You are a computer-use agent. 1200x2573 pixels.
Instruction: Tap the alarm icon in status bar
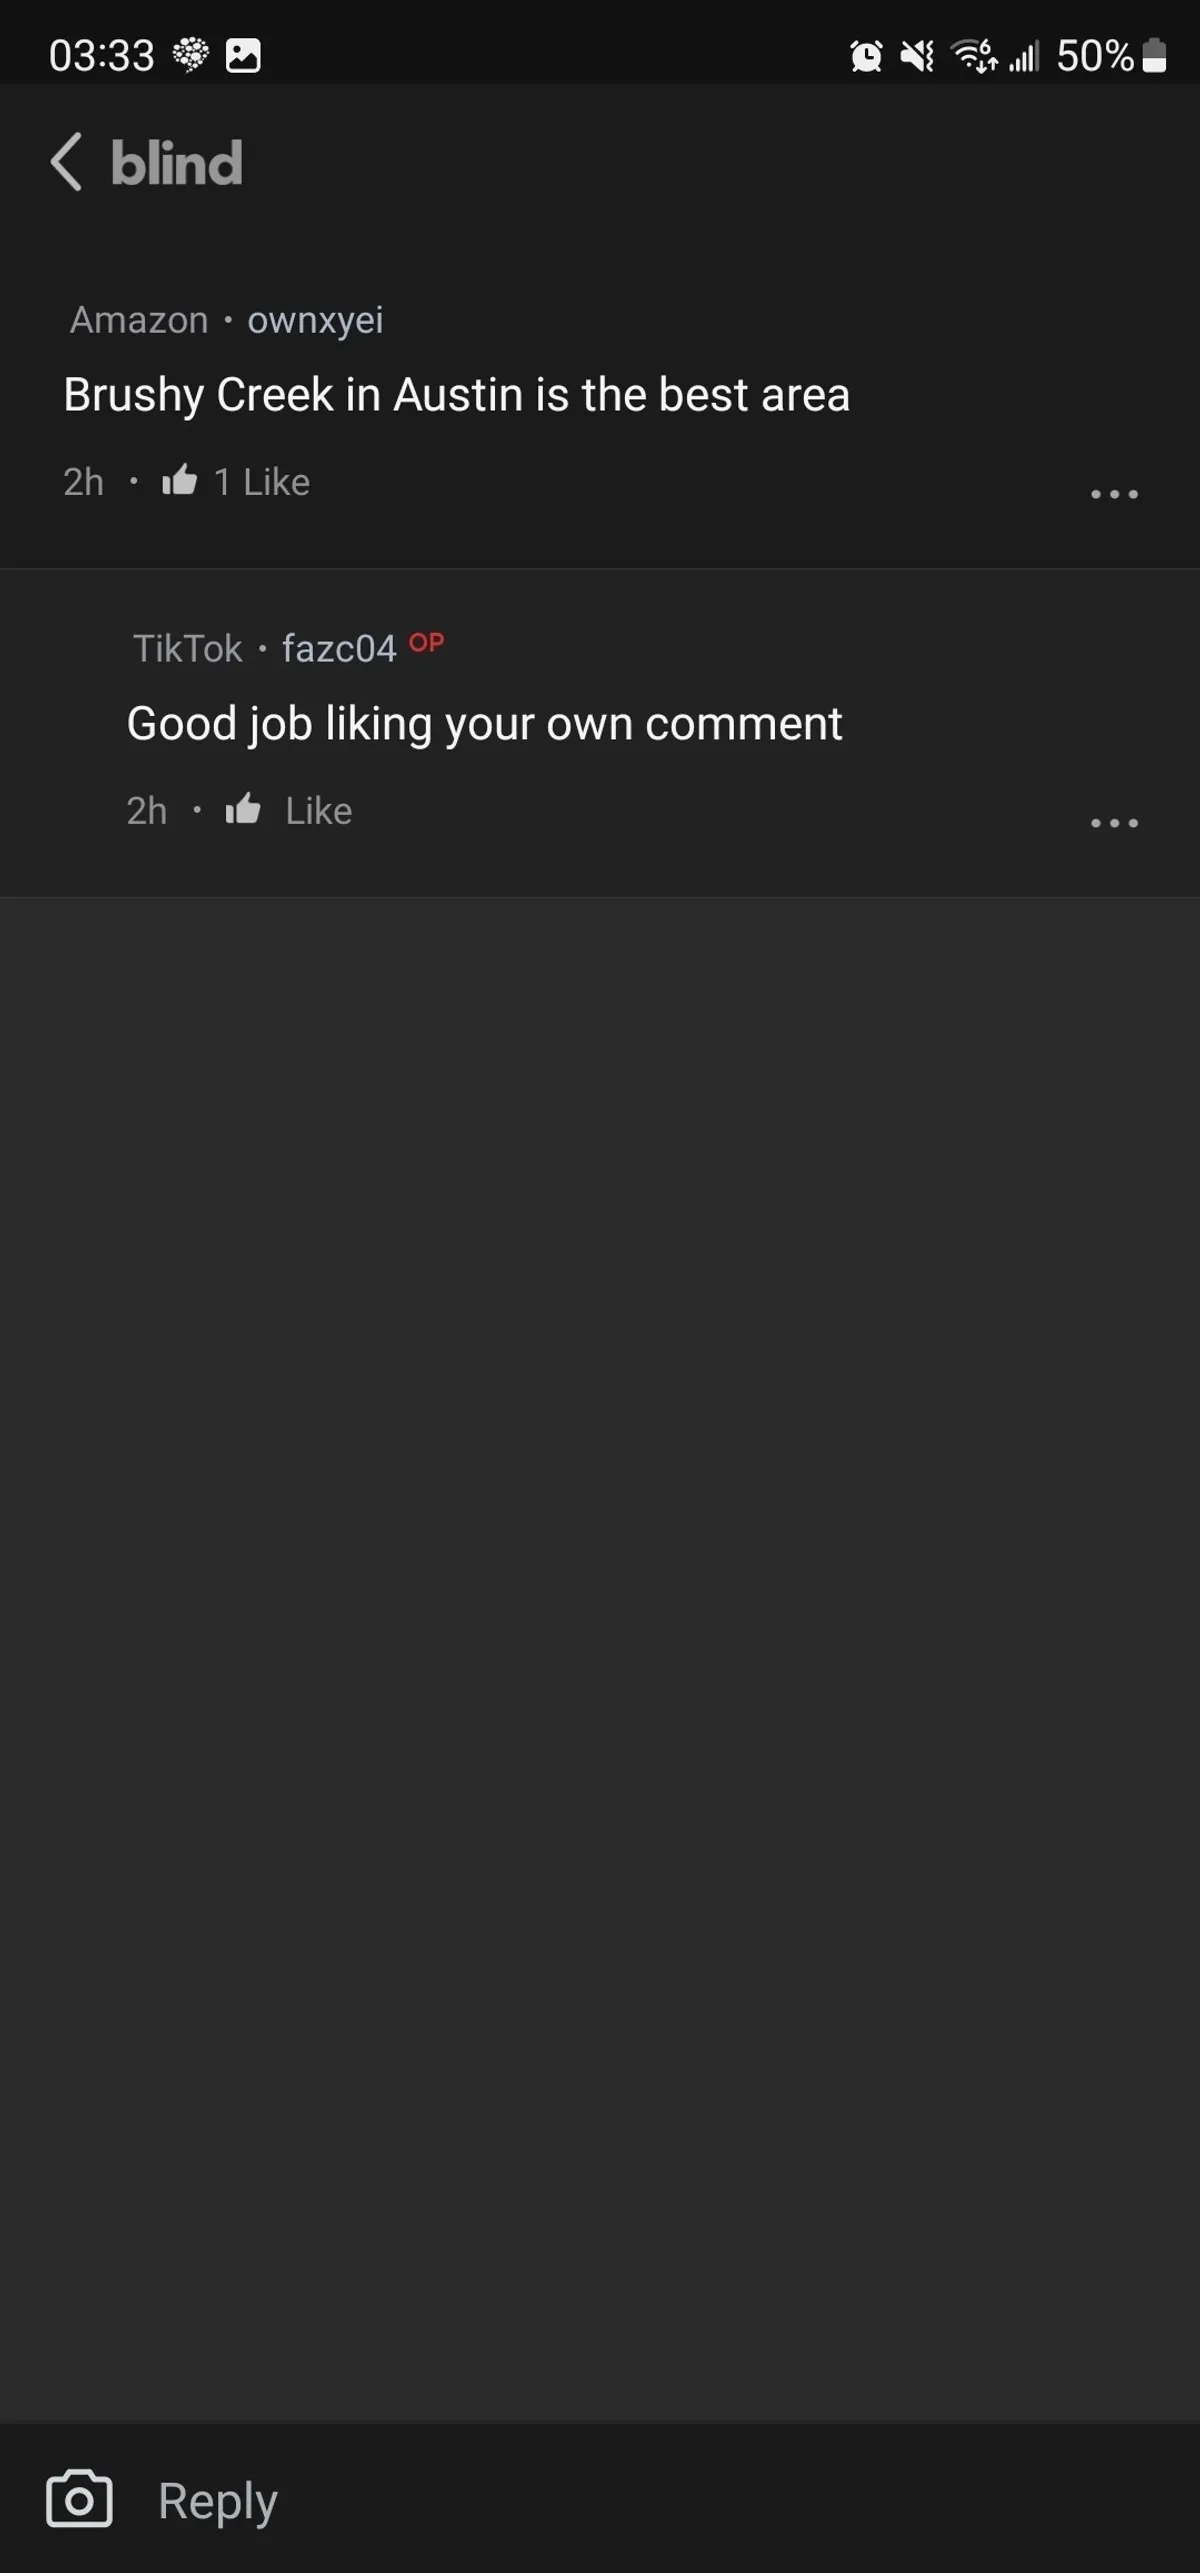click(x=866, y=56)
